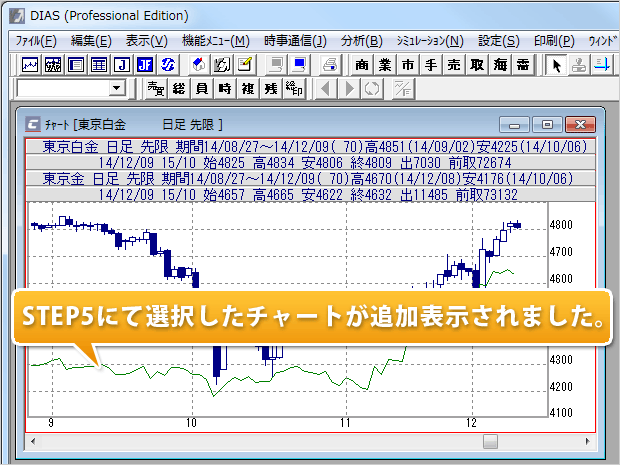Open the empty combo box dropdown

[x=118, y=89]
